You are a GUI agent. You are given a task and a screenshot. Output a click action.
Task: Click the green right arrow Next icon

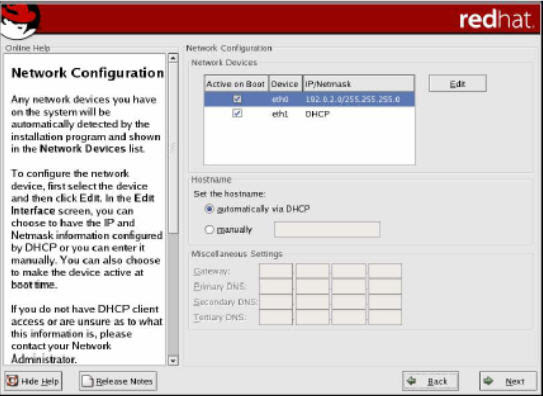coord(489,381)
